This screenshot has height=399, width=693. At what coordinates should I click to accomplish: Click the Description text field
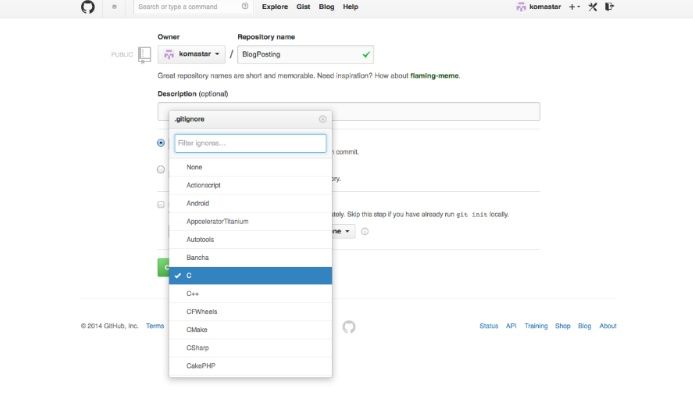click(x=349, y=111)
